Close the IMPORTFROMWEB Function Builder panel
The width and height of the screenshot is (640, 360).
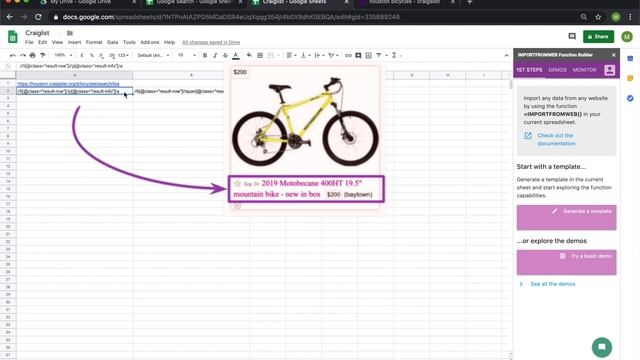[613, 55]
